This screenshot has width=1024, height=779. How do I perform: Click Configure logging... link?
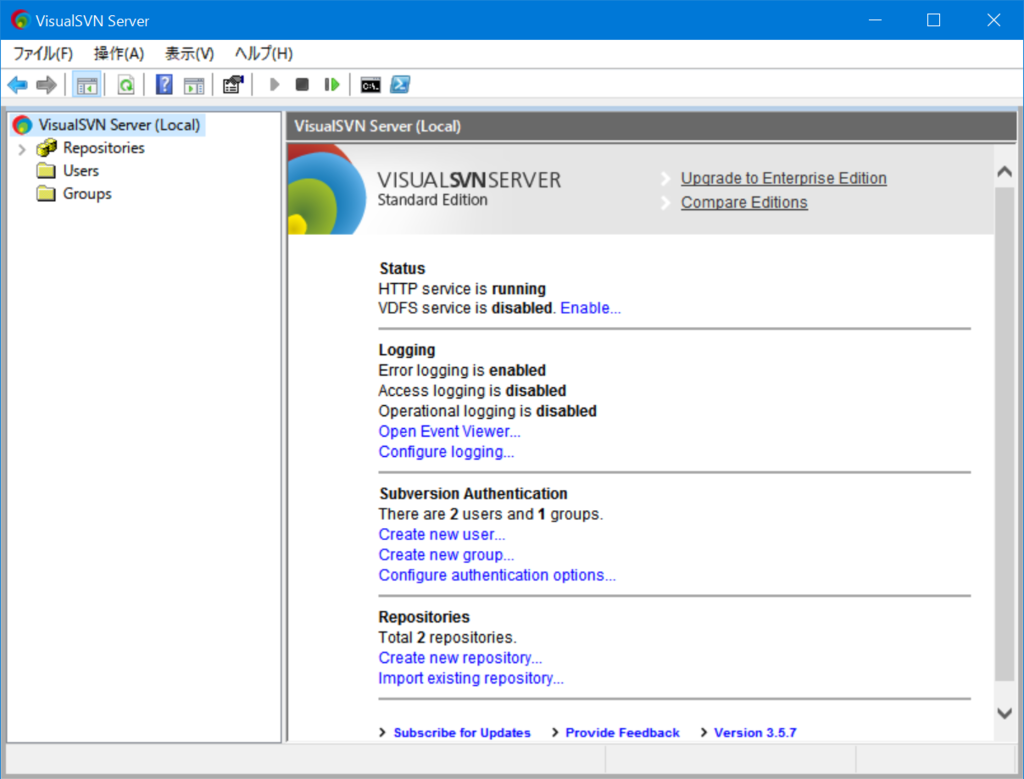[x=446, y=452]
